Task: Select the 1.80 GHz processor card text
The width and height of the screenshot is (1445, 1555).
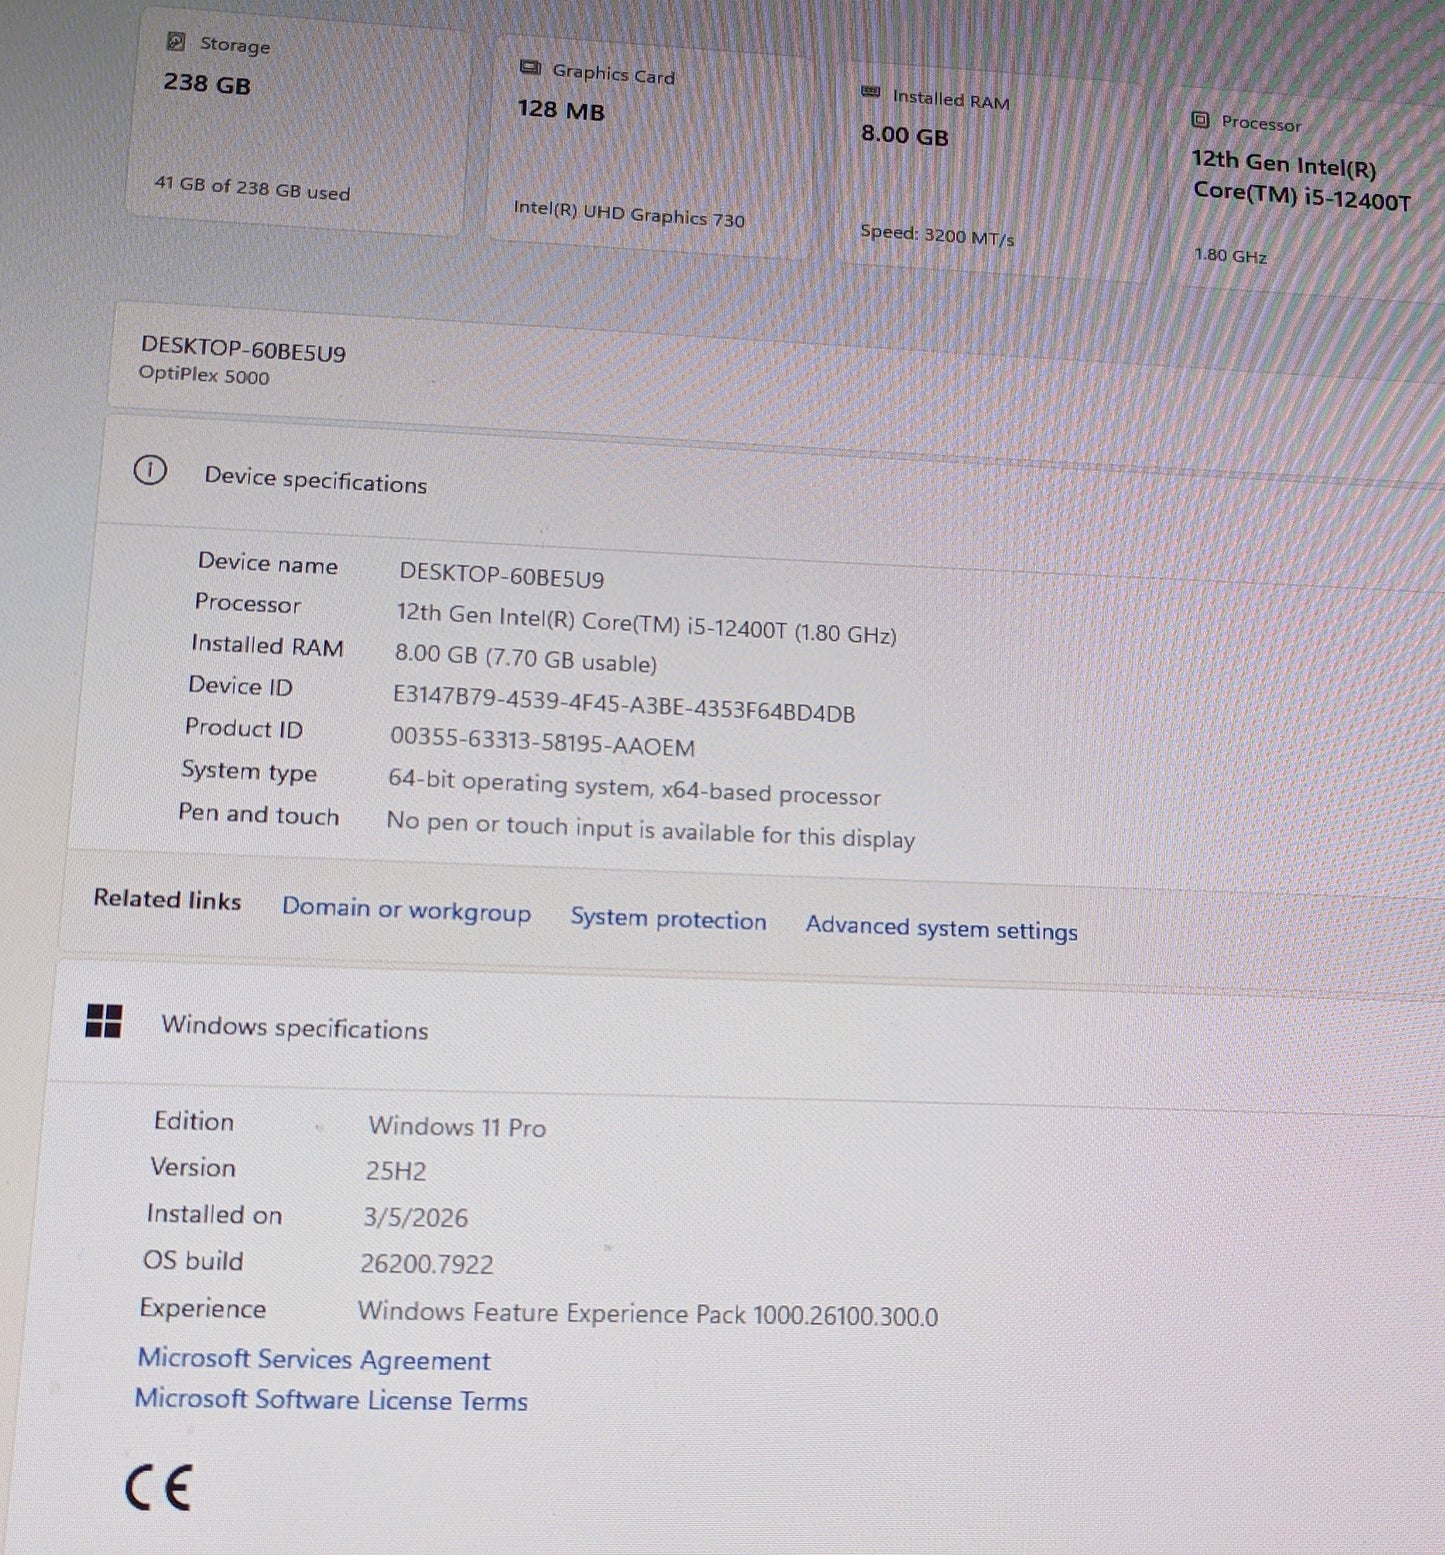Action: point(1231,255)
